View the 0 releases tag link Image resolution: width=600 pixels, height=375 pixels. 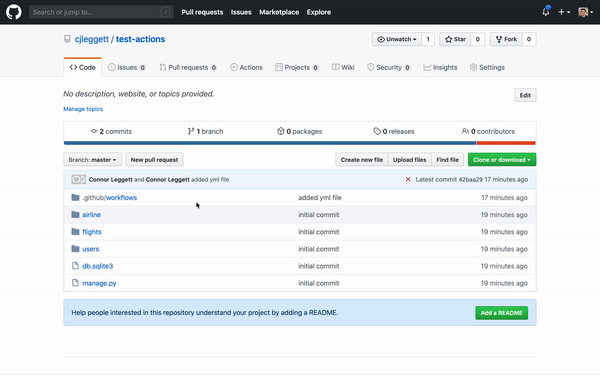[394, 131]
